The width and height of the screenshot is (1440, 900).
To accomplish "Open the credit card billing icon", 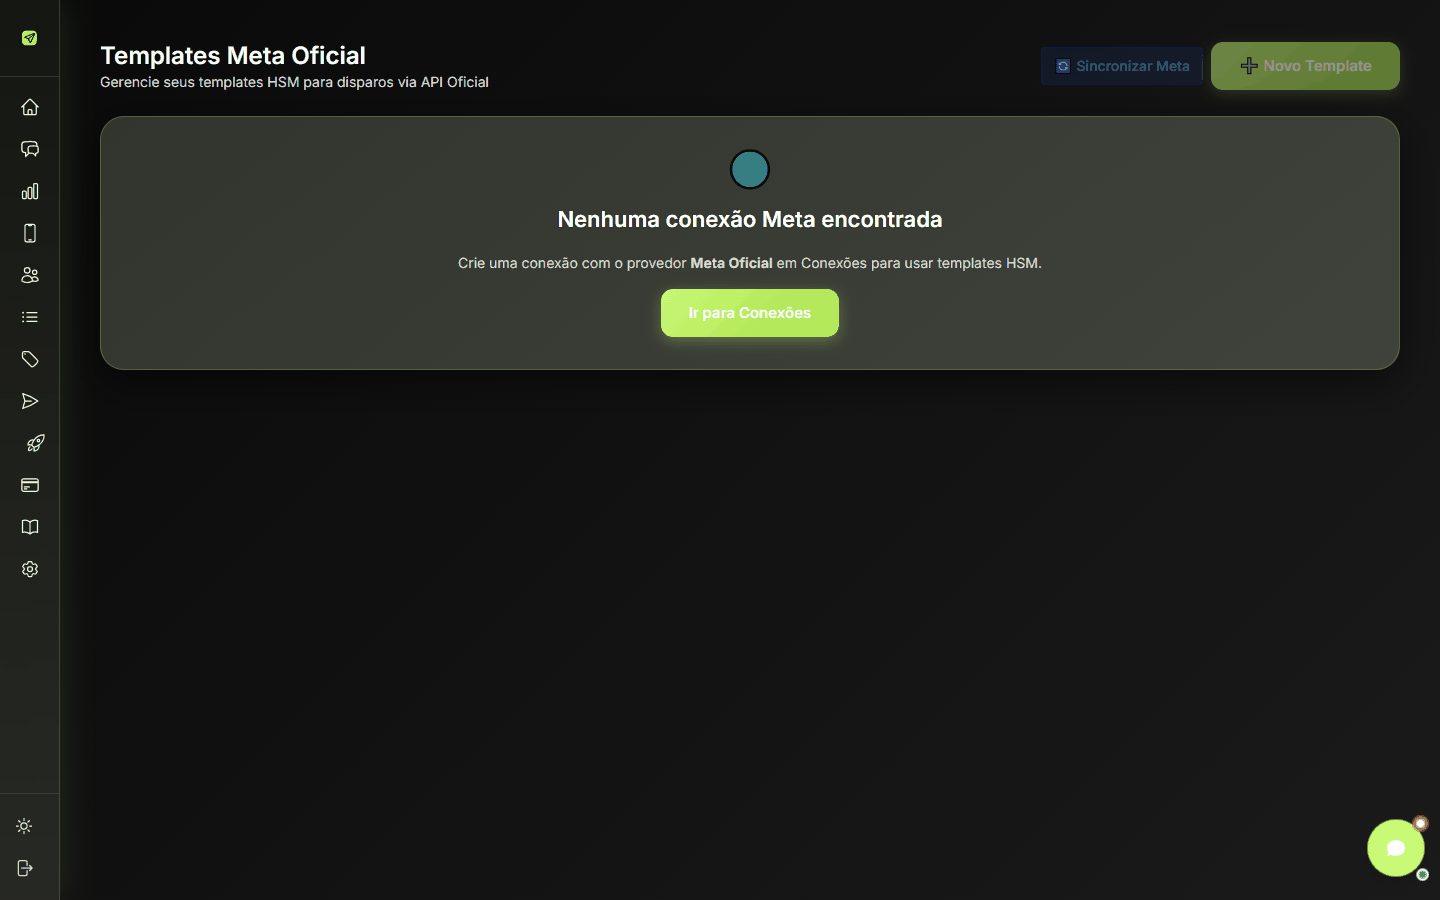I will click(30, 485).
